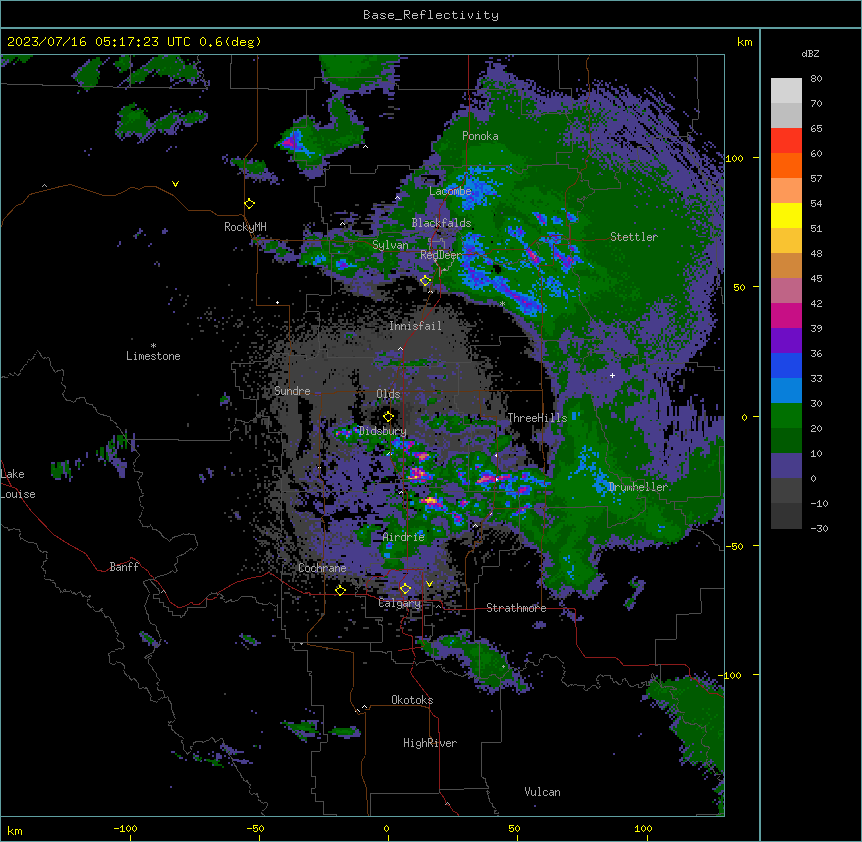Click the Calgary city label
Screen dimensions: 862x842
(x=399, y=603)
